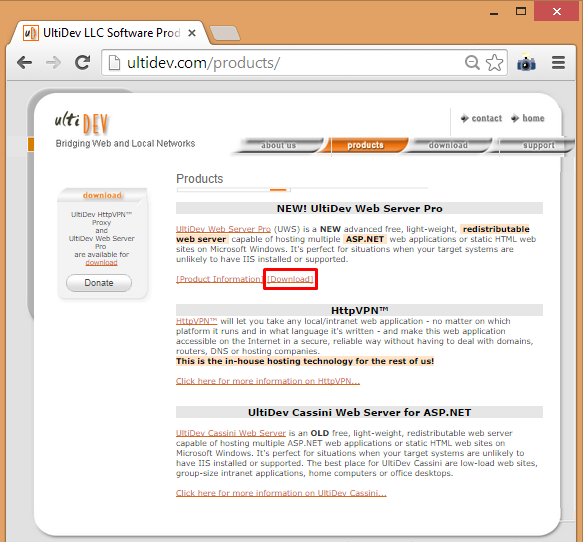Click 'more information on UltiDev Cassini' link
583x542 pixels.
click(281, 493)
